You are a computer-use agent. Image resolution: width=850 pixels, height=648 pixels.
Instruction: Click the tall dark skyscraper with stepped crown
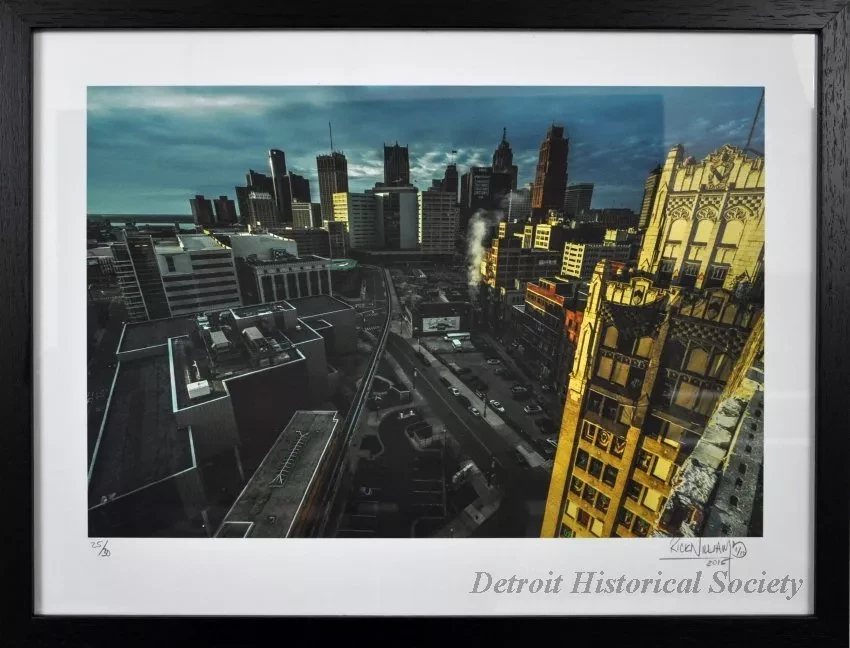point(550,170)
